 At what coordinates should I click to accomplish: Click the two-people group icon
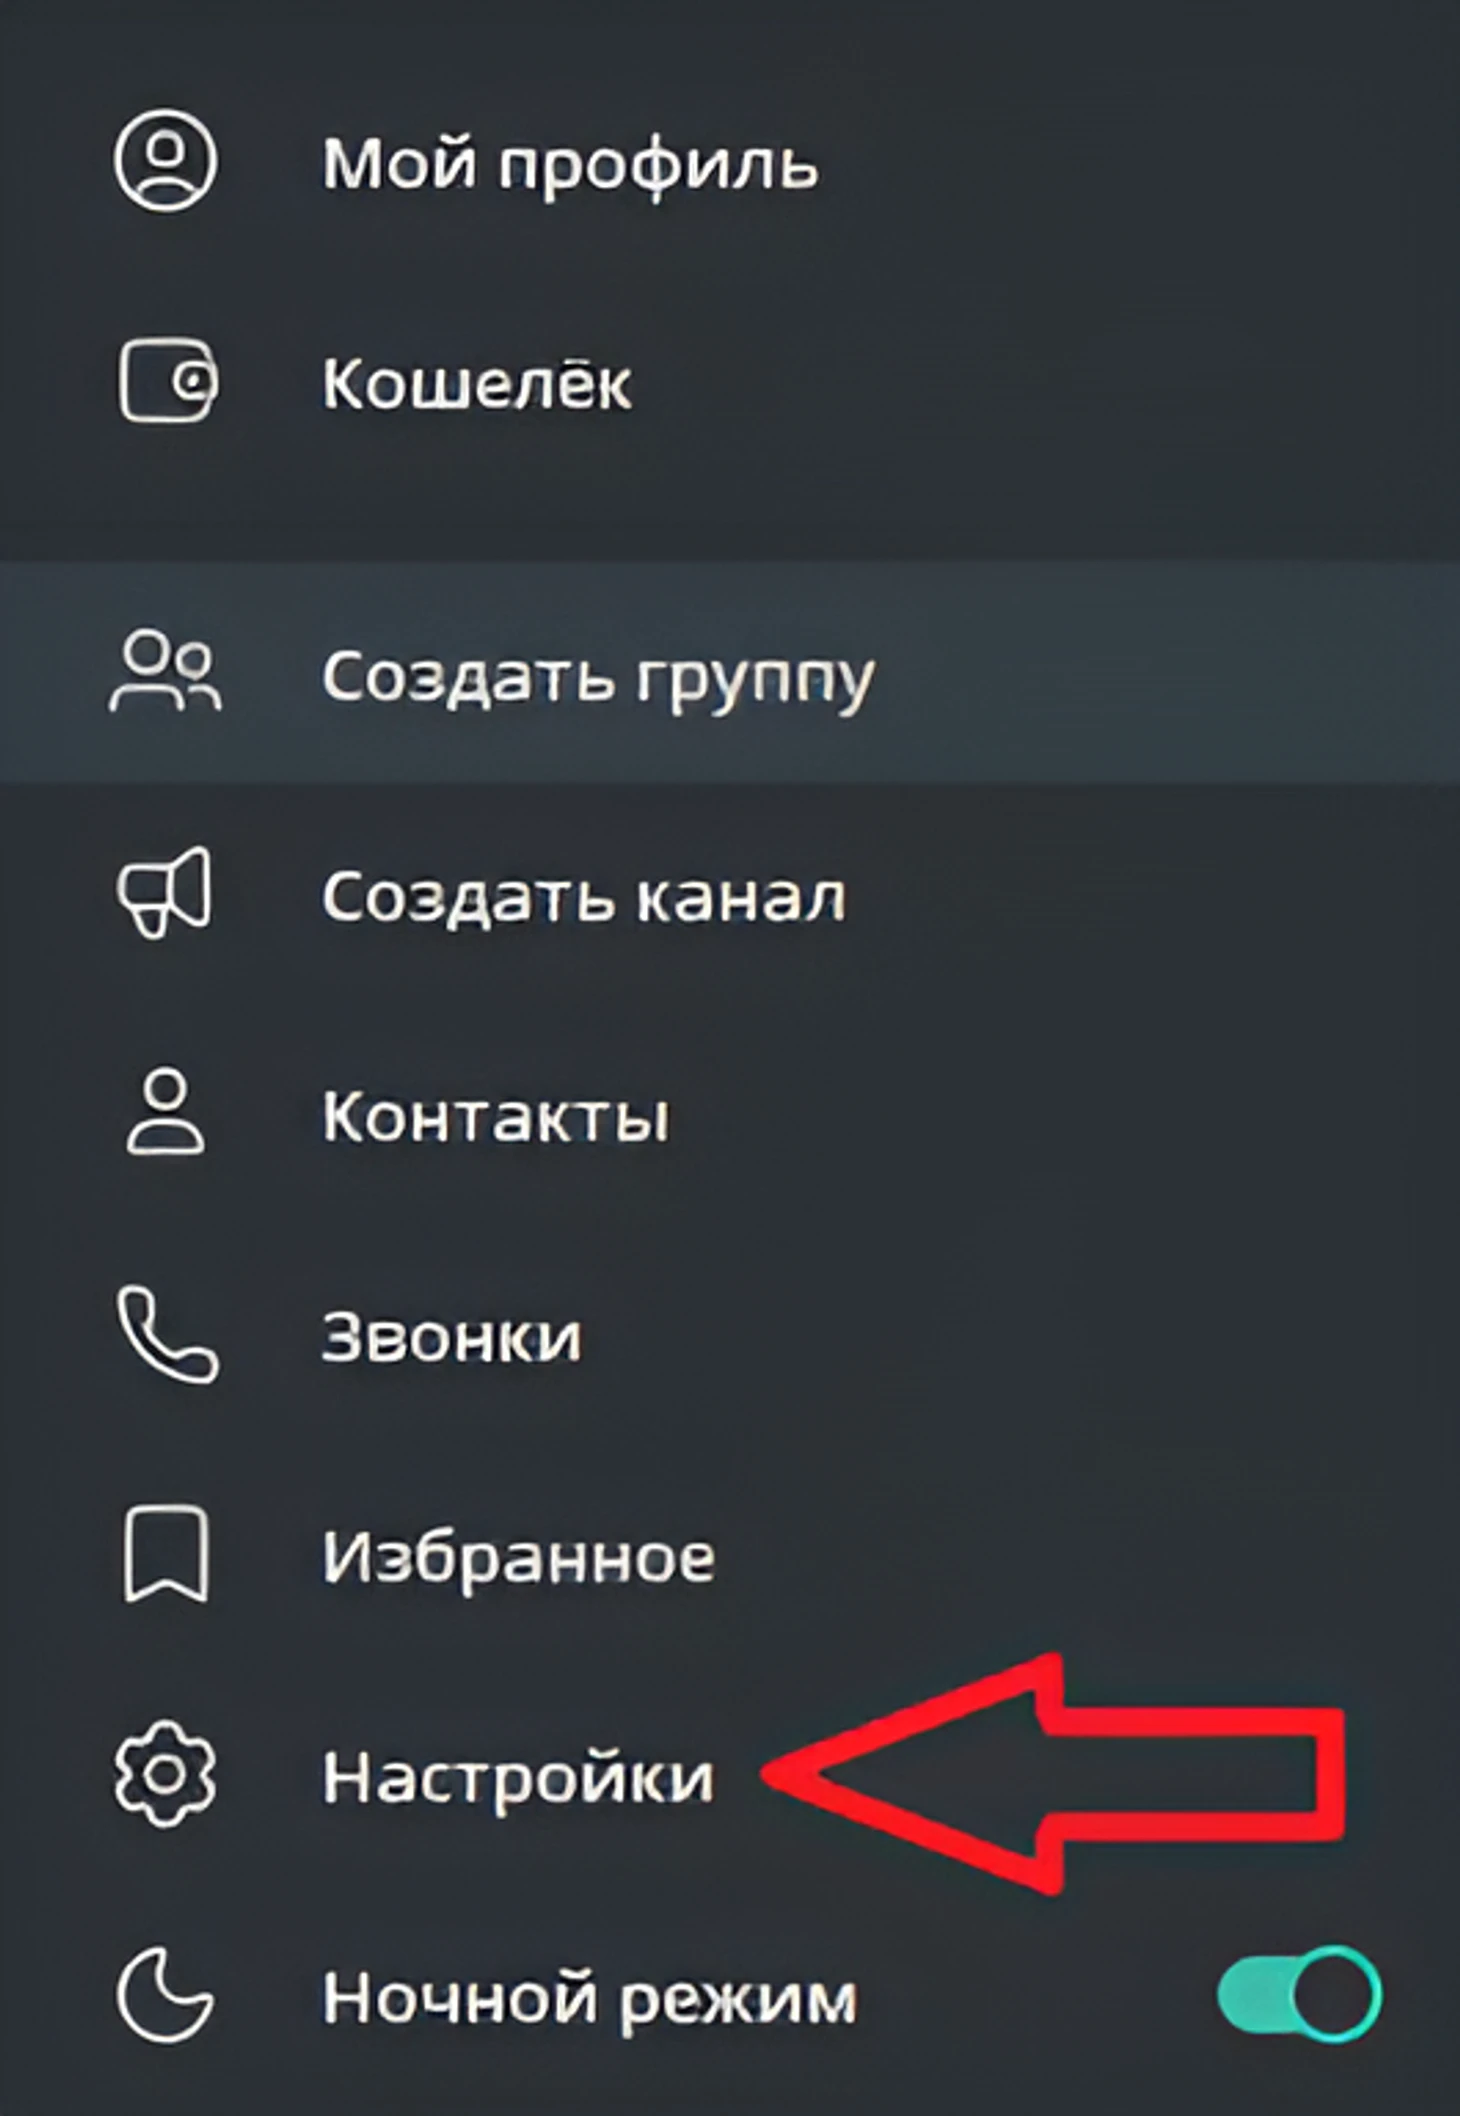click(x=165, y=671)
